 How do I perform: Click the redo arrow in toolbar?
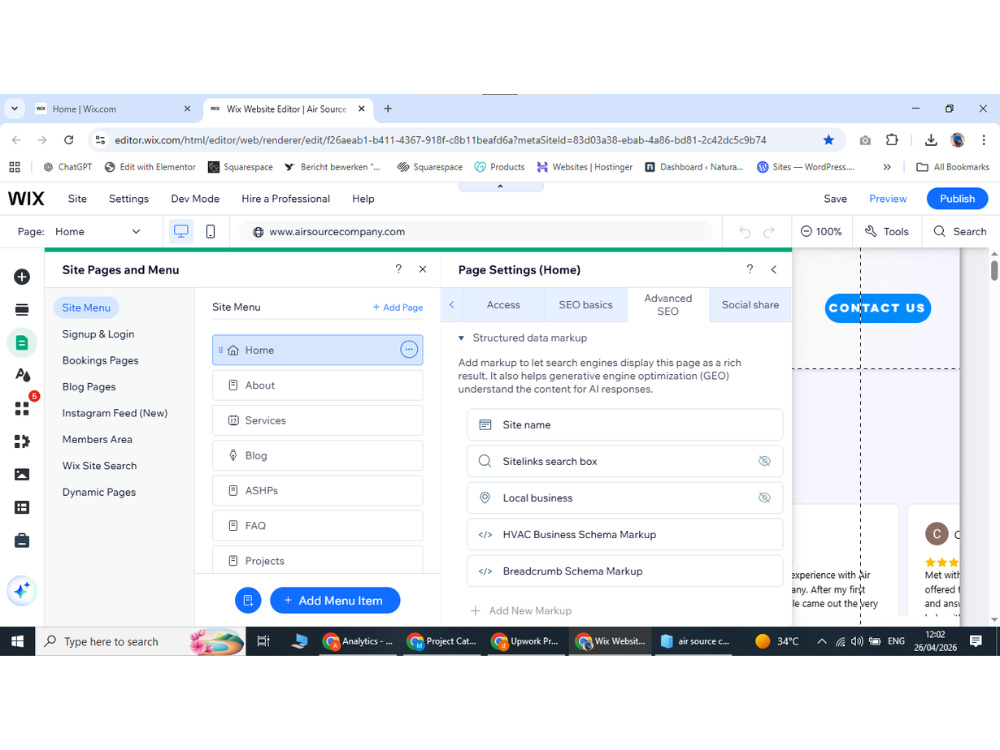point(769,232)
